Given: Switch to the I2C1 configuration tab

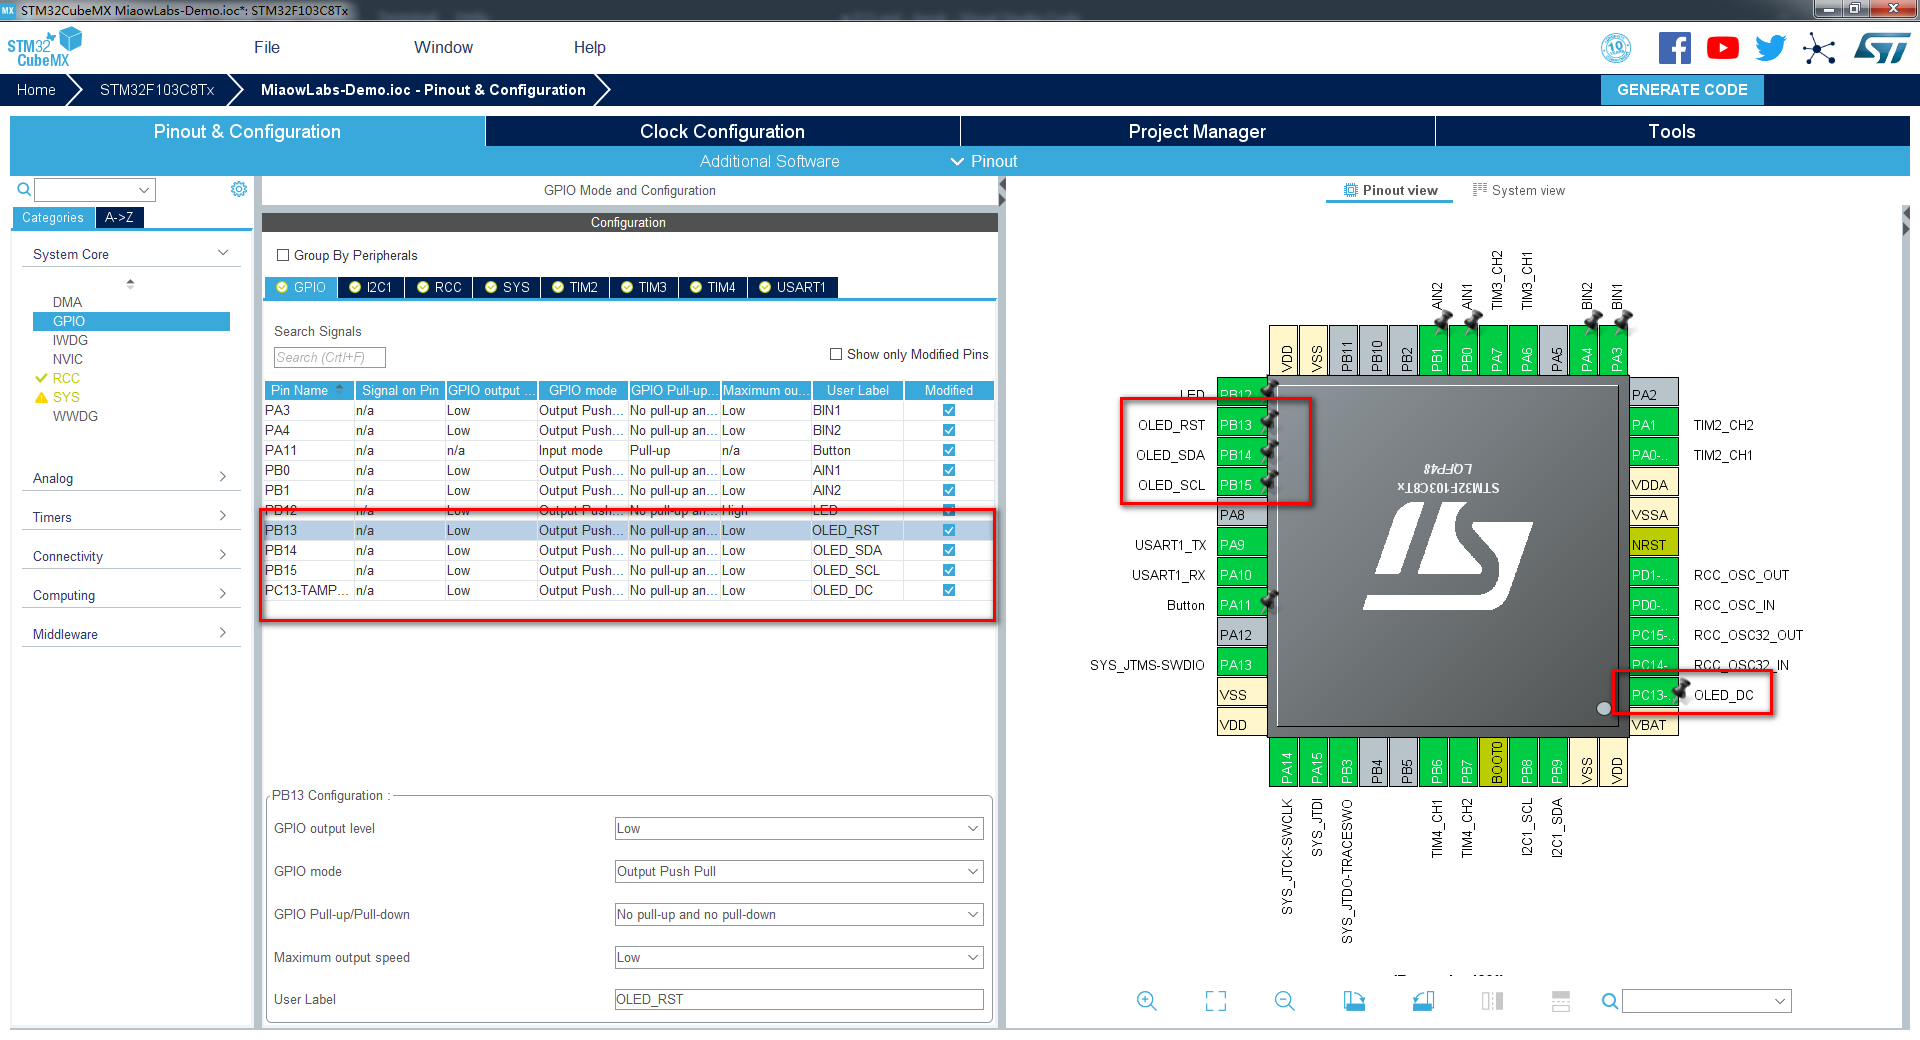Looking at the screenshot, I should click(x=371, y=287).
